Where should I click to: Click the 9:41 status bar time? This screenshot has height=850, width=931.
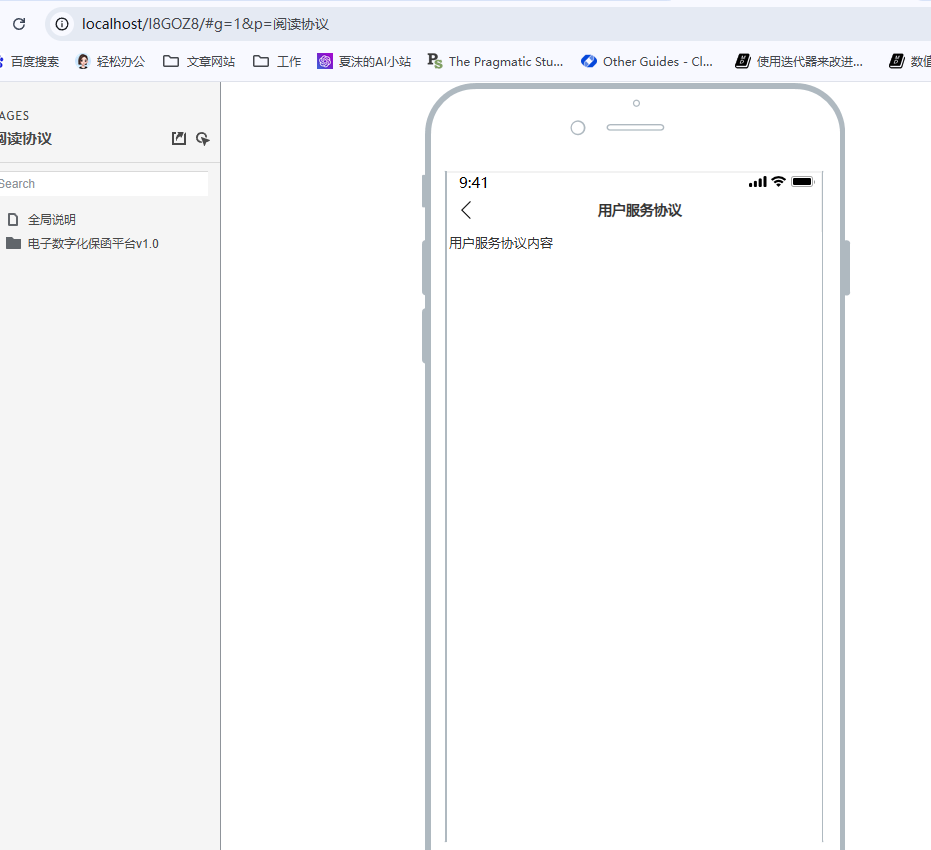473,183
